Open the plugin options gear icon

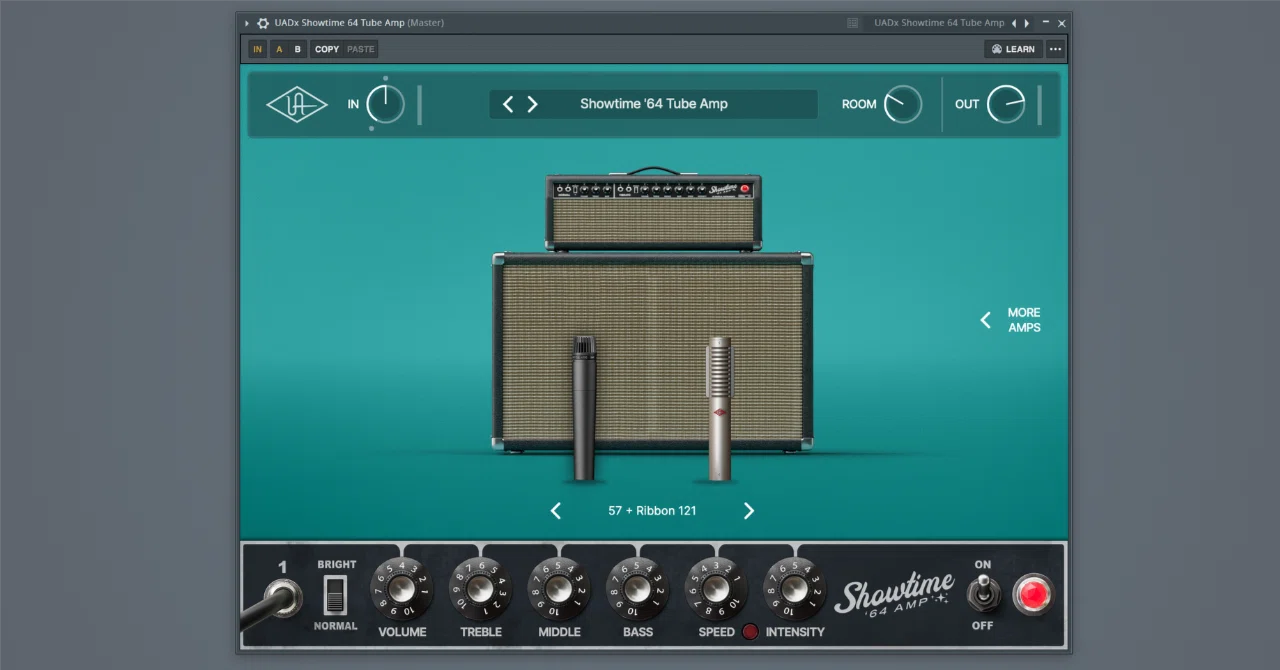tap(263, 23)
